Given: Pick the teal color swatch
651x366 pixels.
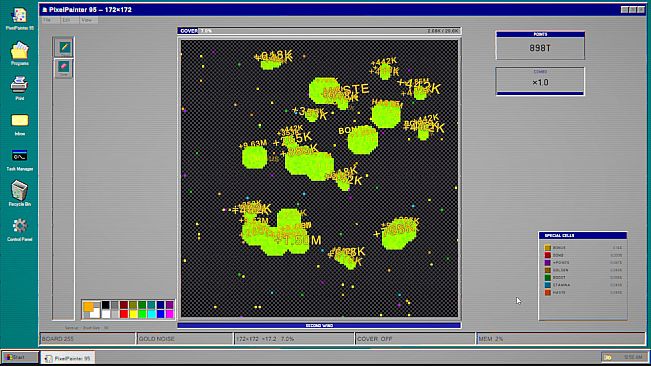Looking at the screenshot, I should 151,305.
